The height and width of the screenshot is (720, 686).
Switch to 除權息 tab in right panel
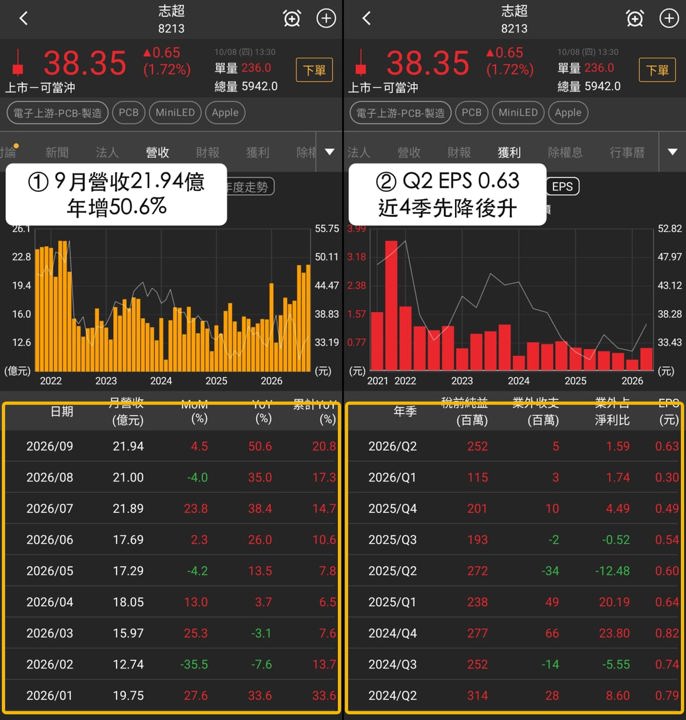click(565, 152)
